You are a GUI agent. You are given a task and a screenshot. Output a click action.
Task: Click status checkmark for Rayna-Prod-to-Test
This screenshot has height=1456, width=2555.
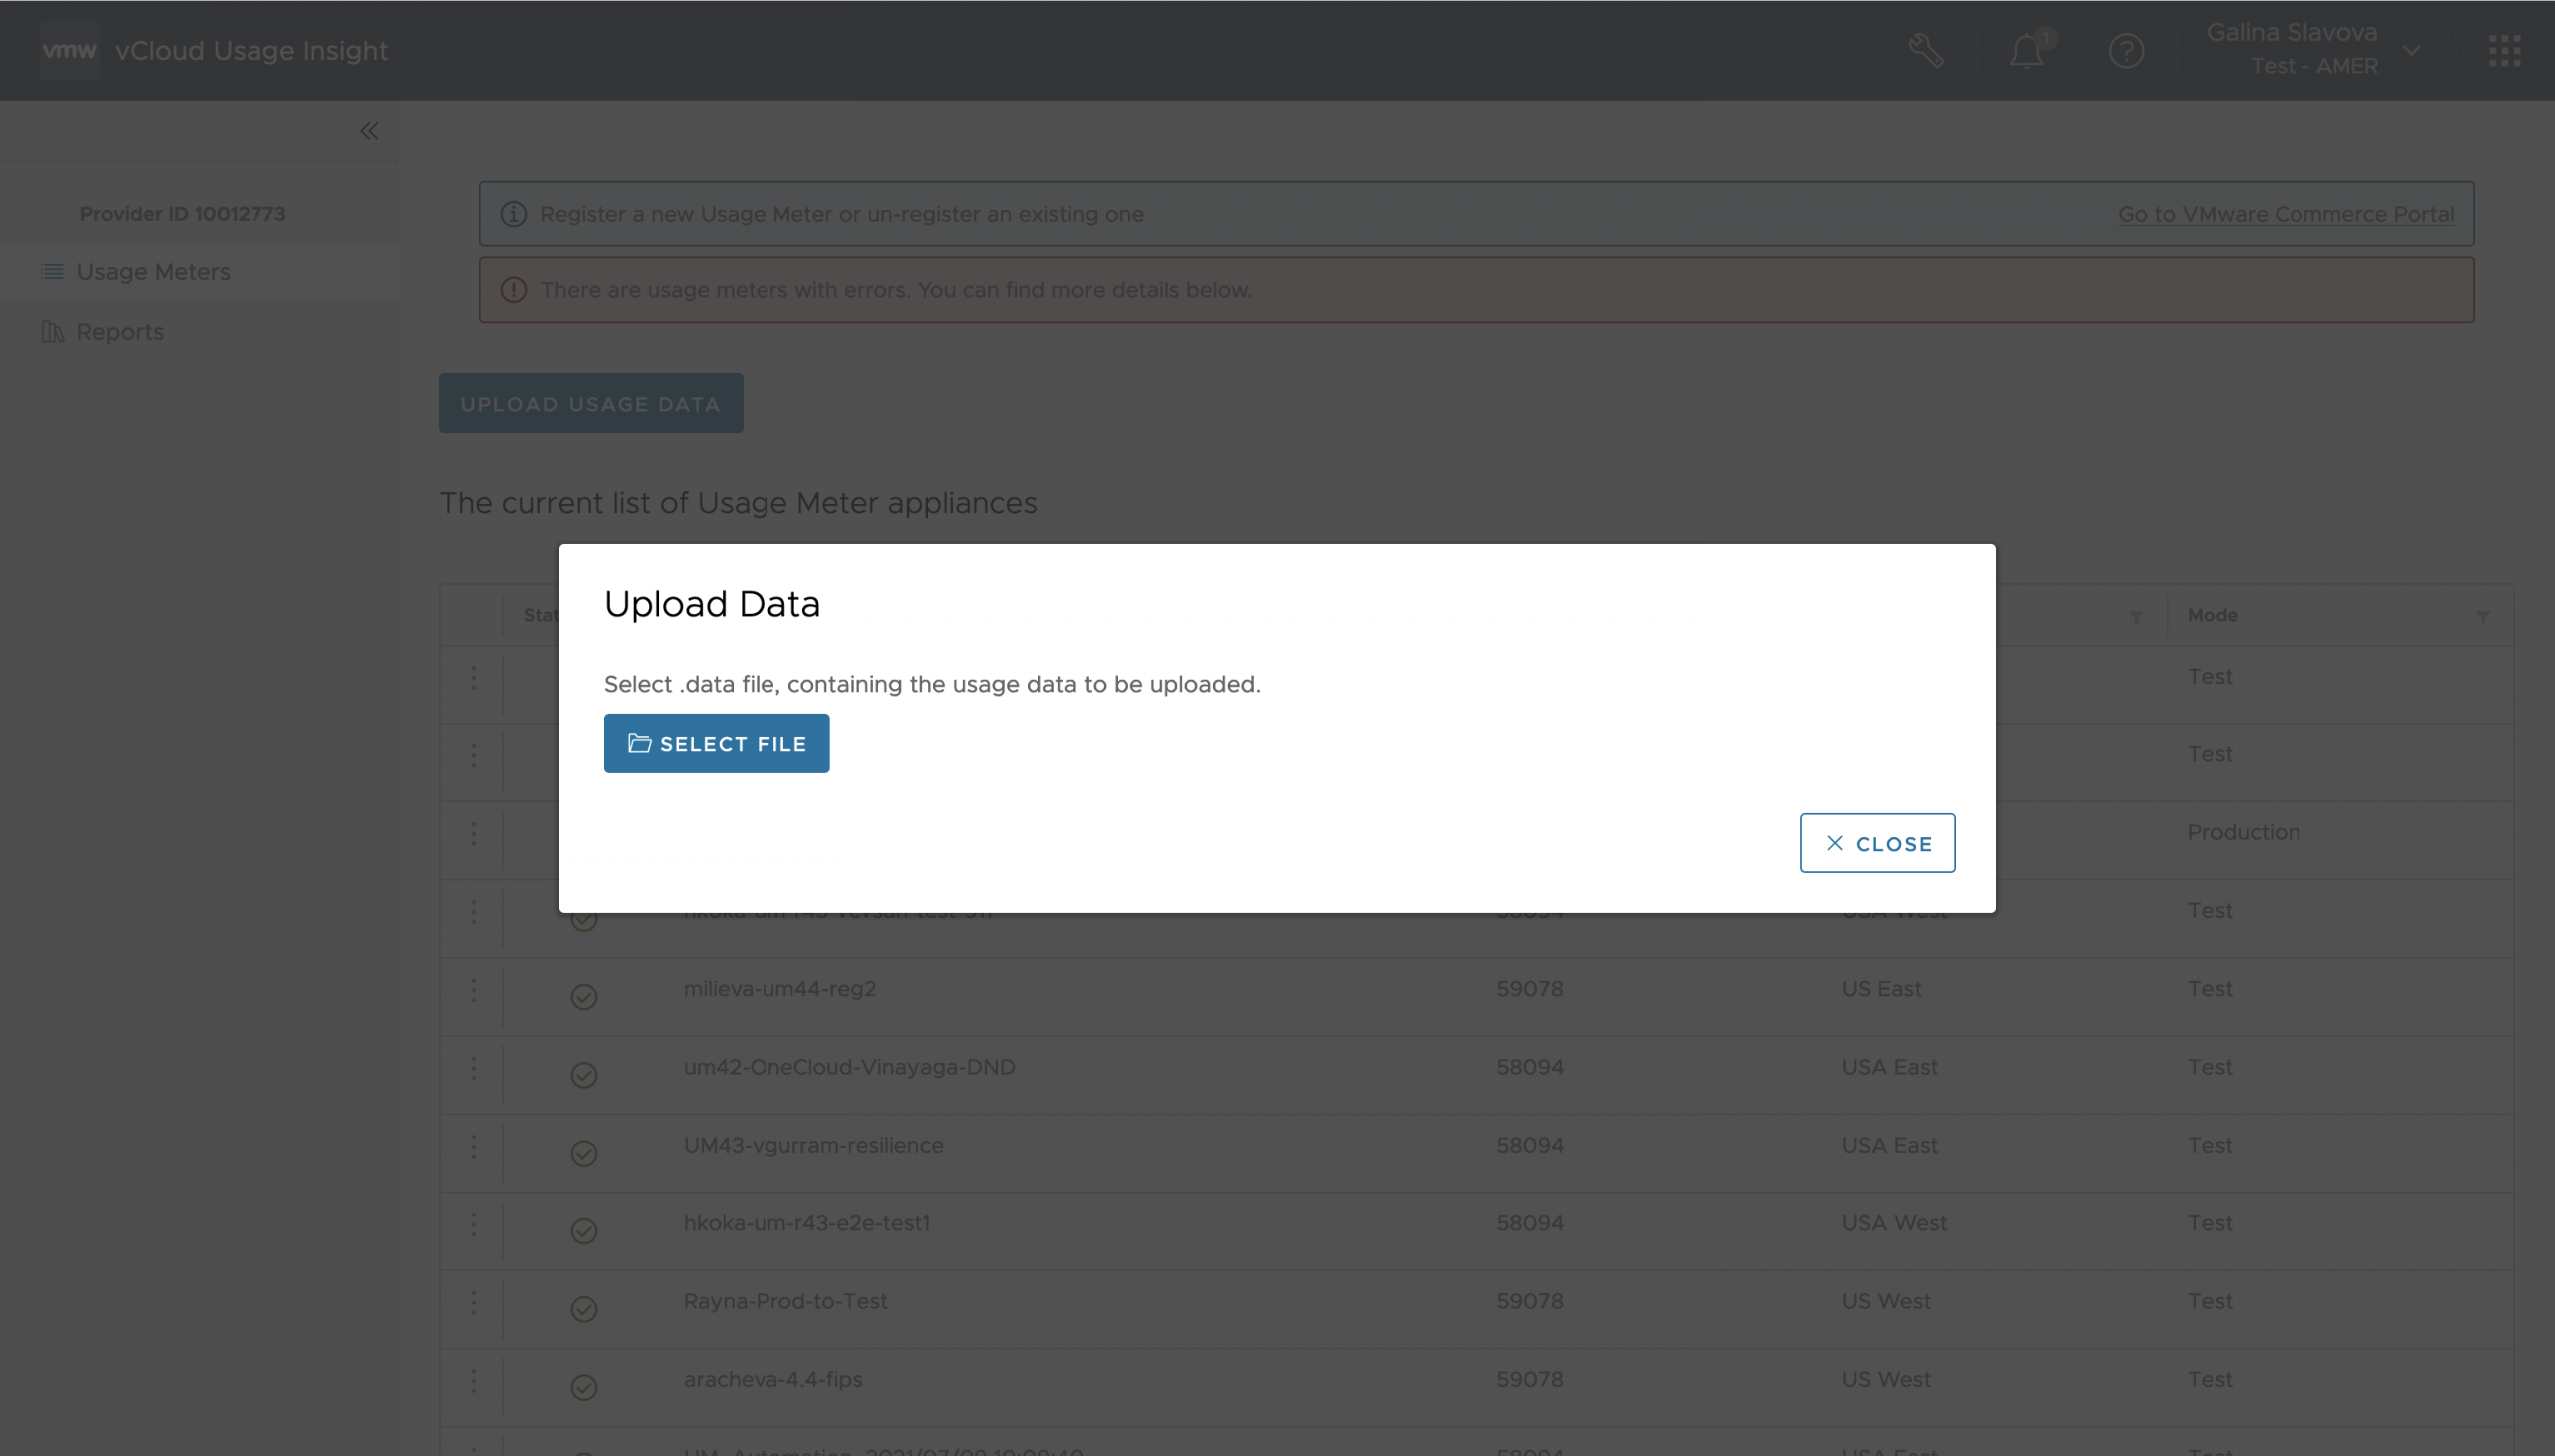coord(583,1309)
